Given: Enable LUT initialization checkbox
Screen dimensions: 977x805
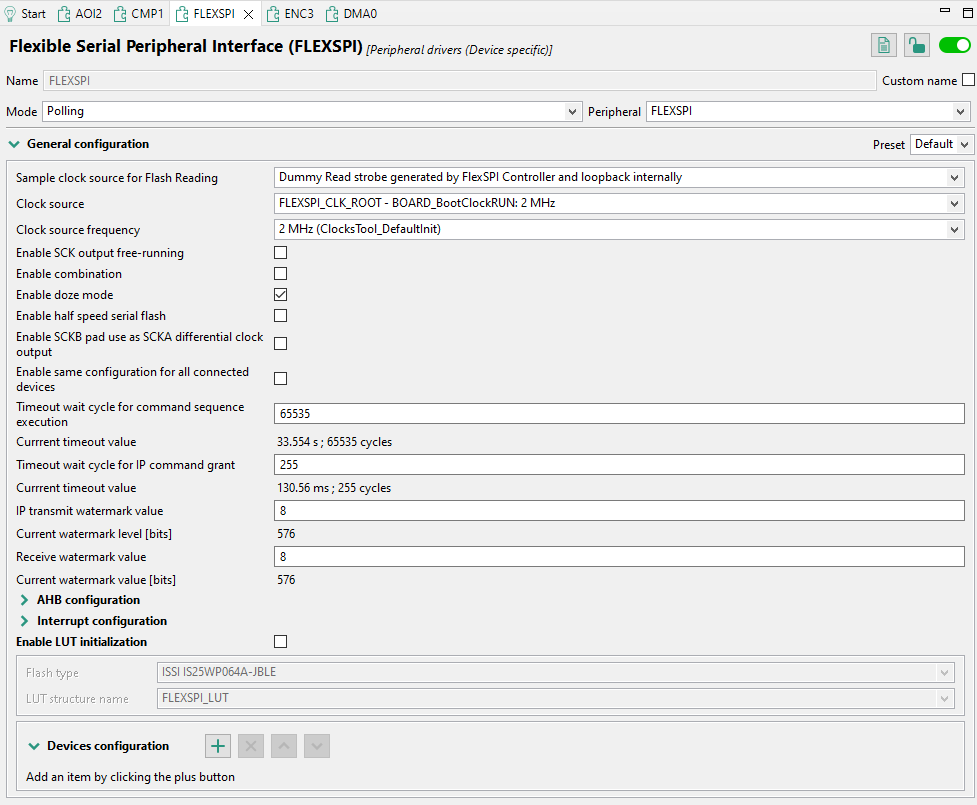Looking at the screenshot, I should pyautogui.click(x=281, y=642).
